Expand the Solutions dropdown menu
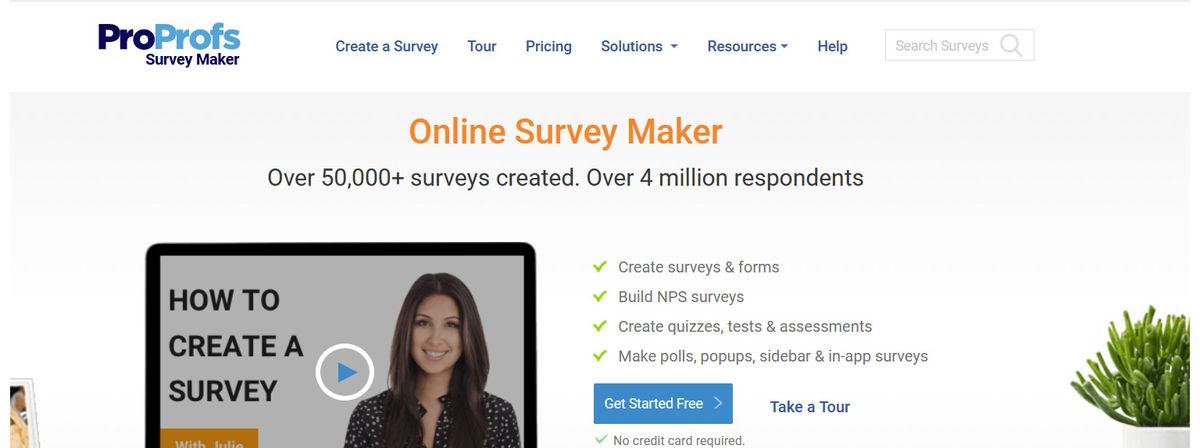 [639, 46]
